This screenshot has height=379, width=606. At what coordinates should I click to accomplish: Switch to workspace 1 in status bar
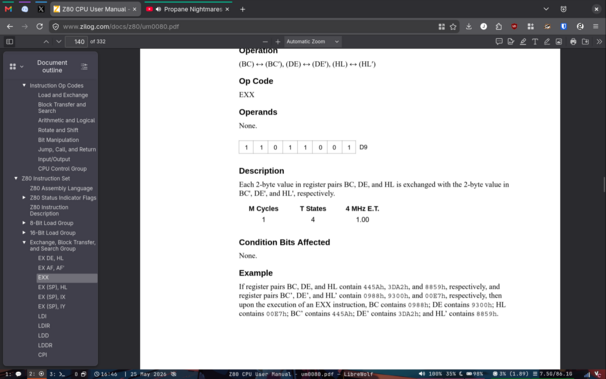tap(13, 374)
